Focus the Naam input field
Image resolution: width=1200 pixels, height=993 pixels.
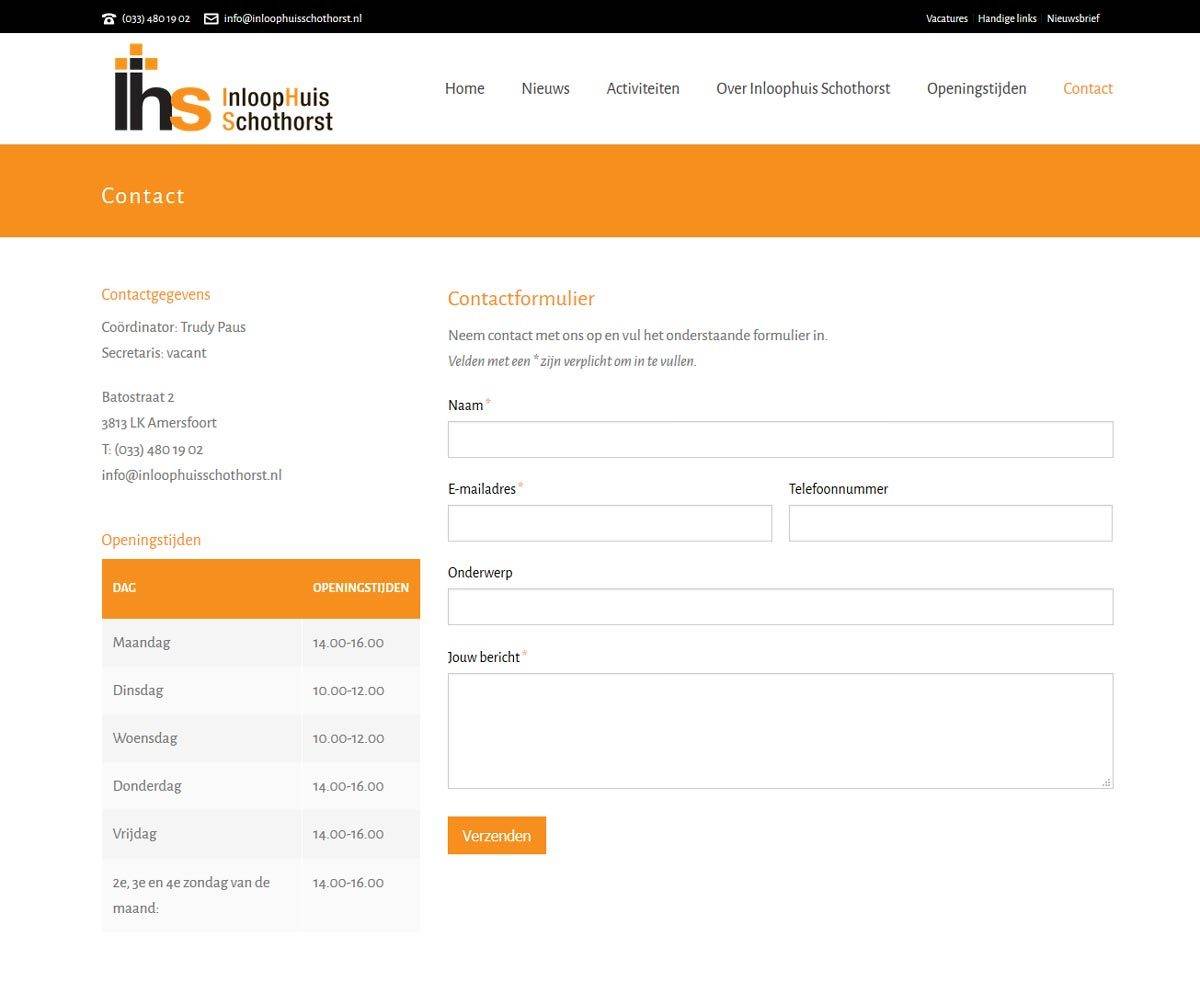click(780, 439)
